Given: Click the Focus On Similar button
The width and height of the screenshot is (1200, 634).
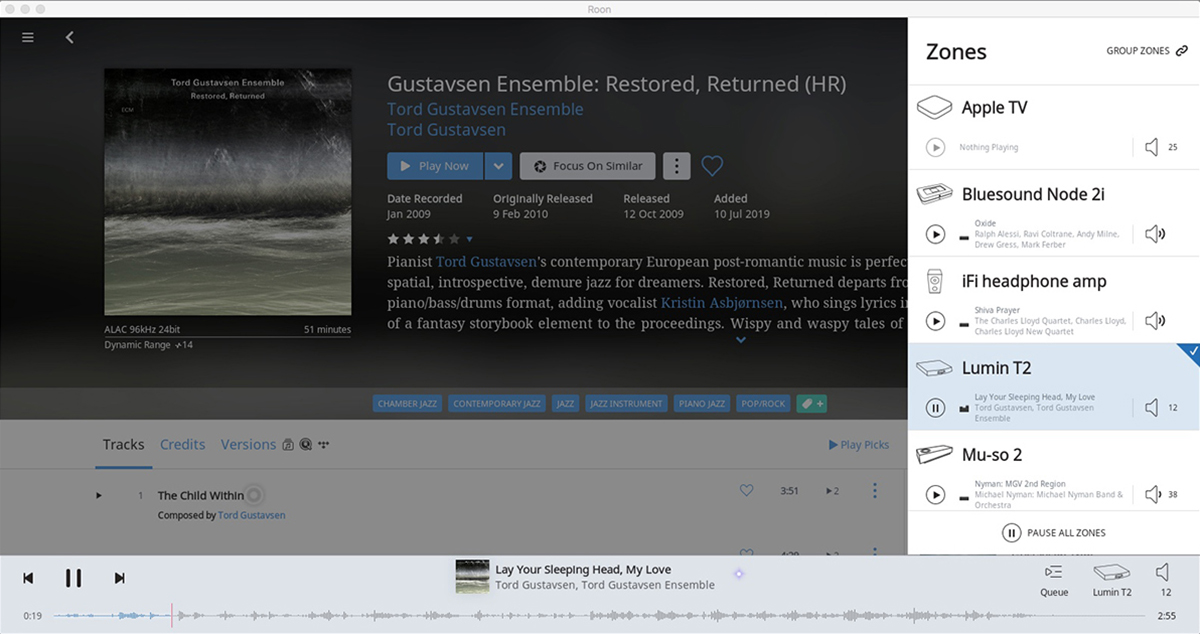Looking at the screenshot, I should pos(588,166).
